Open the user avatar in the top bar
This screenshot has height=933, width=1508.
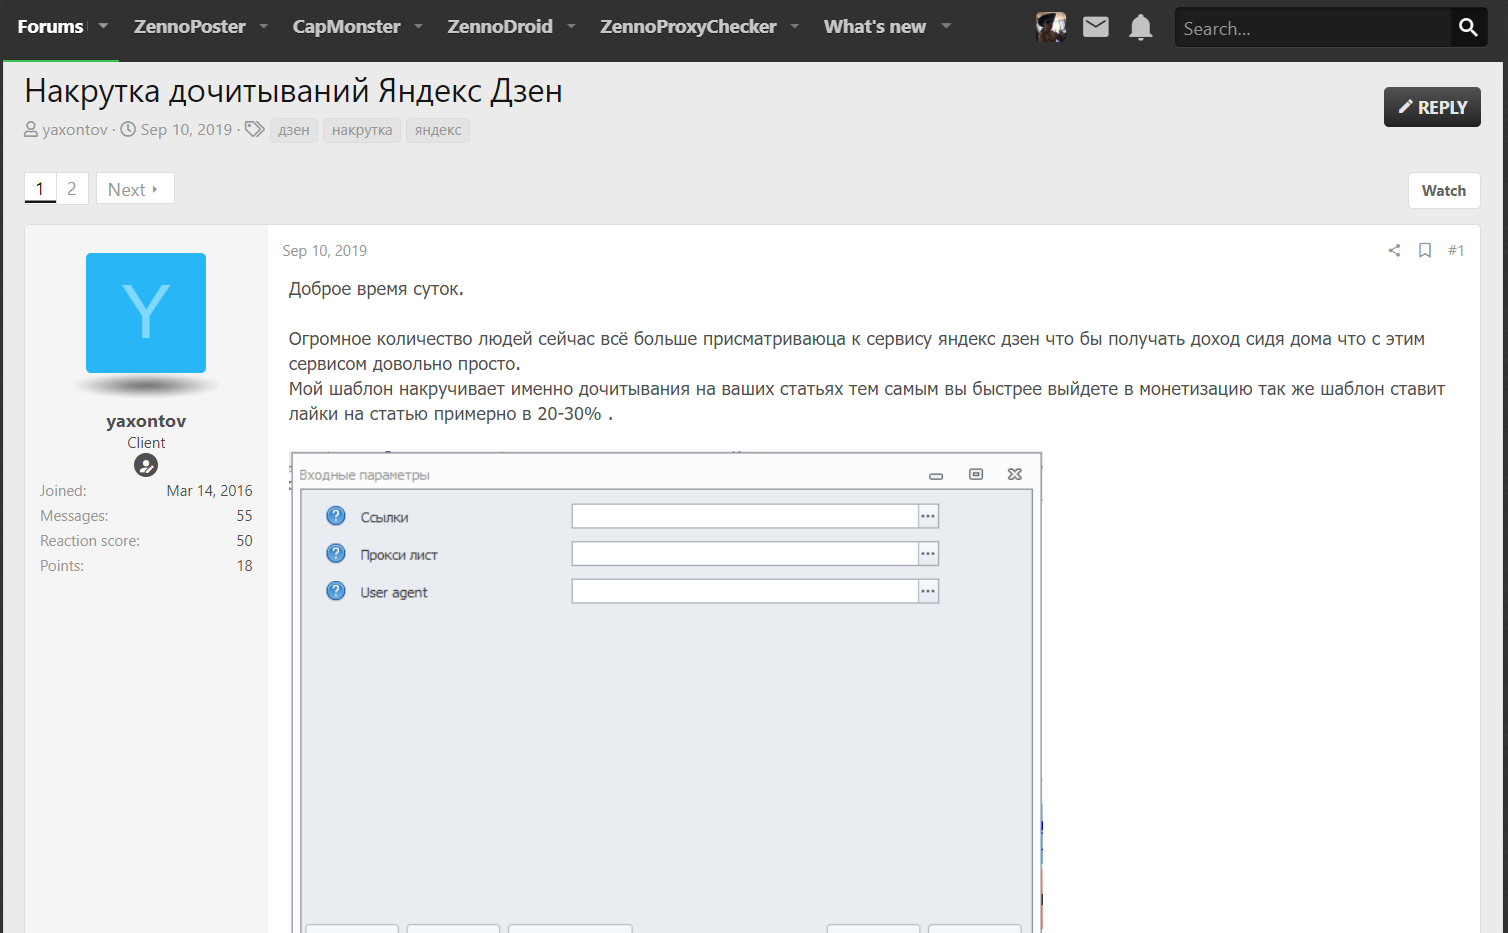point(1051,27)
